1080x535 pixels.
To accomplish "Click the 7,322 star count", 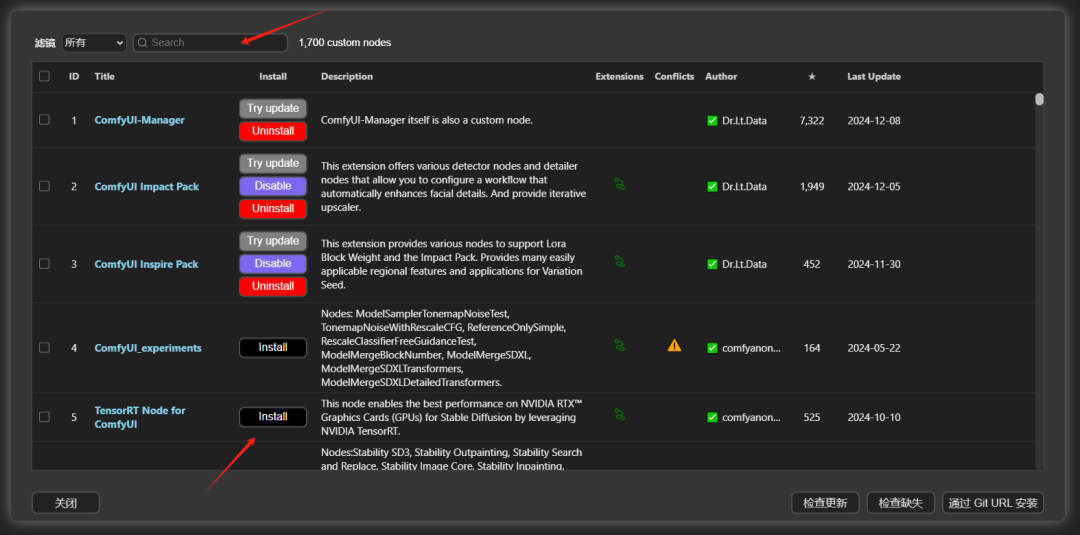I will click(812, 120).
